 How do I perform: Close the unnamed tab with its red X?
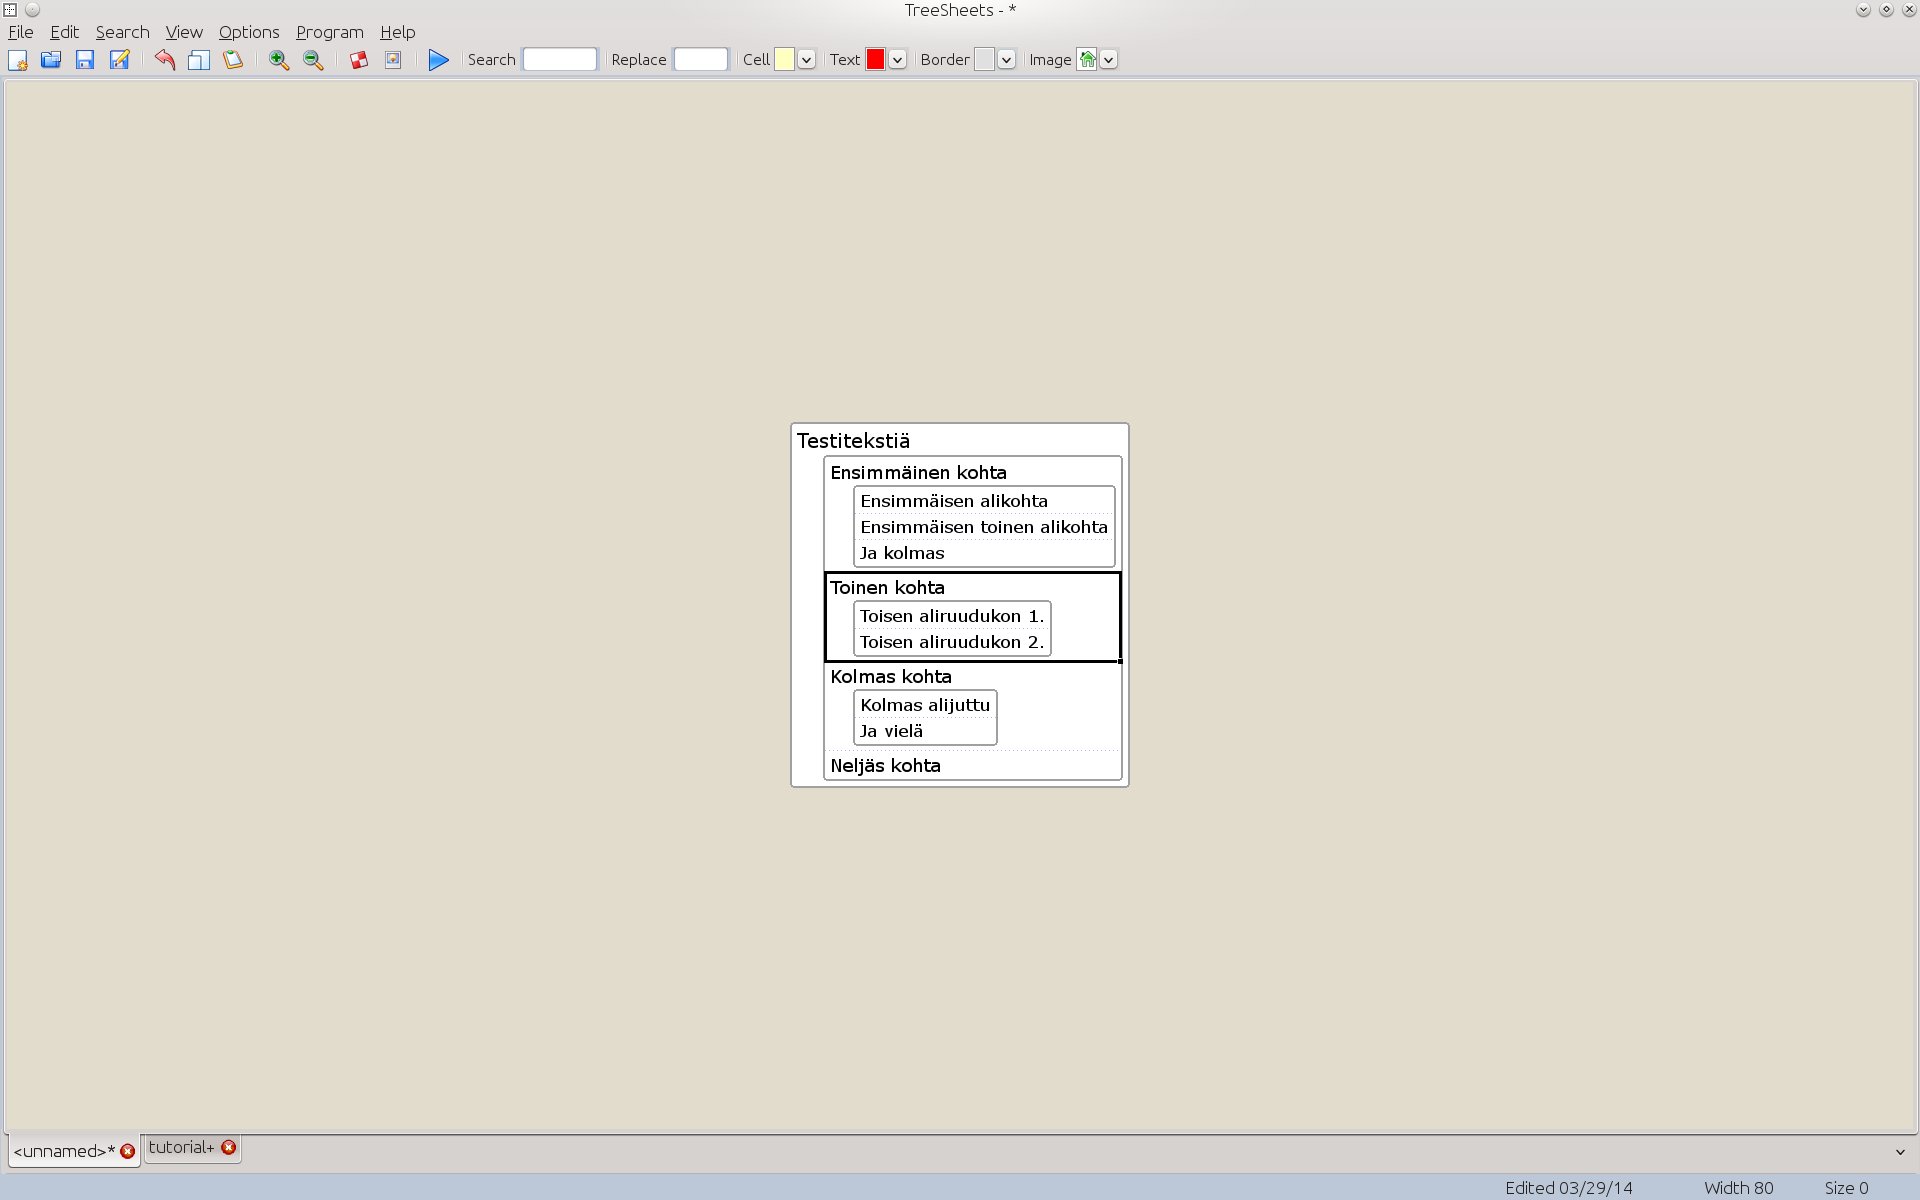click(128, 1151)
